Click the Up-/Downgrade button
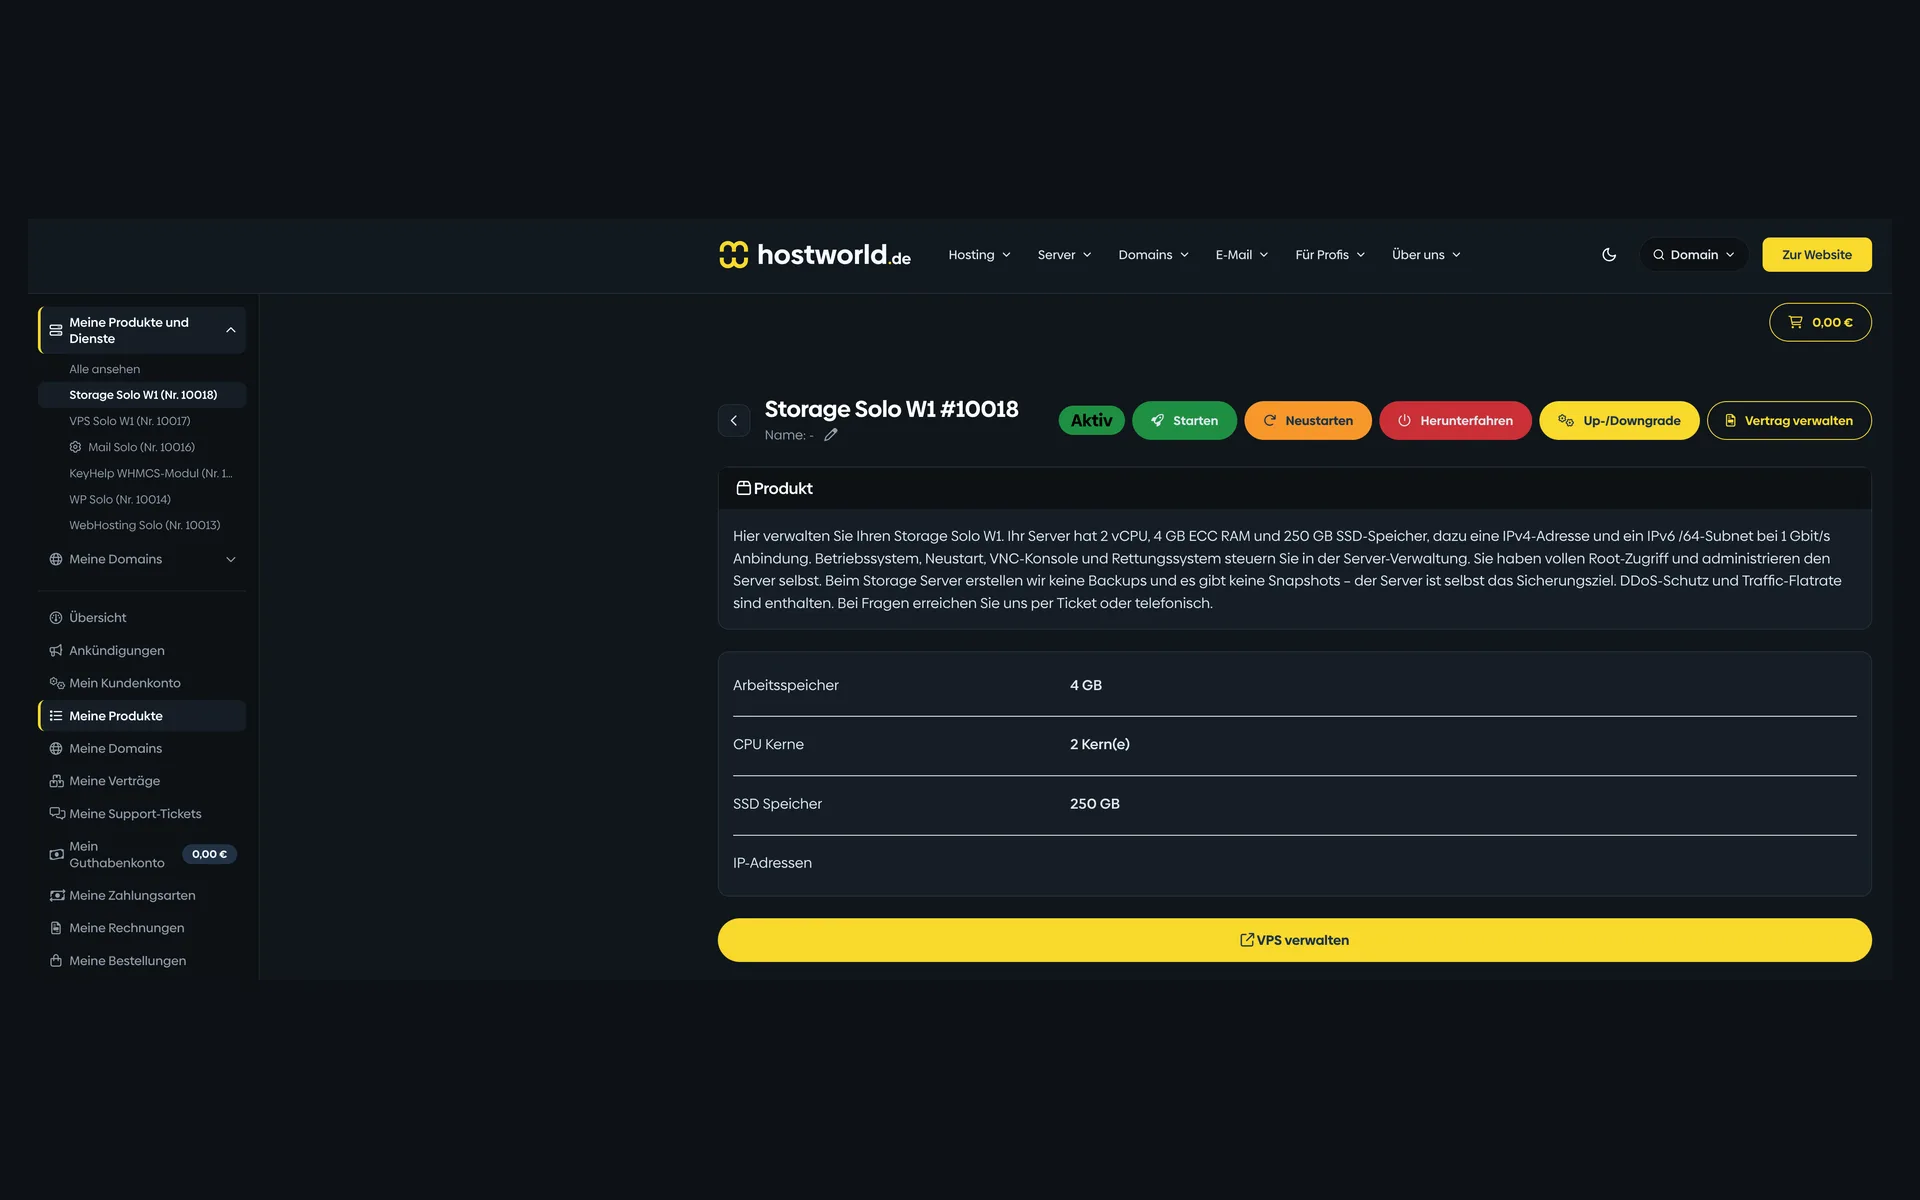 [1619, 421]
